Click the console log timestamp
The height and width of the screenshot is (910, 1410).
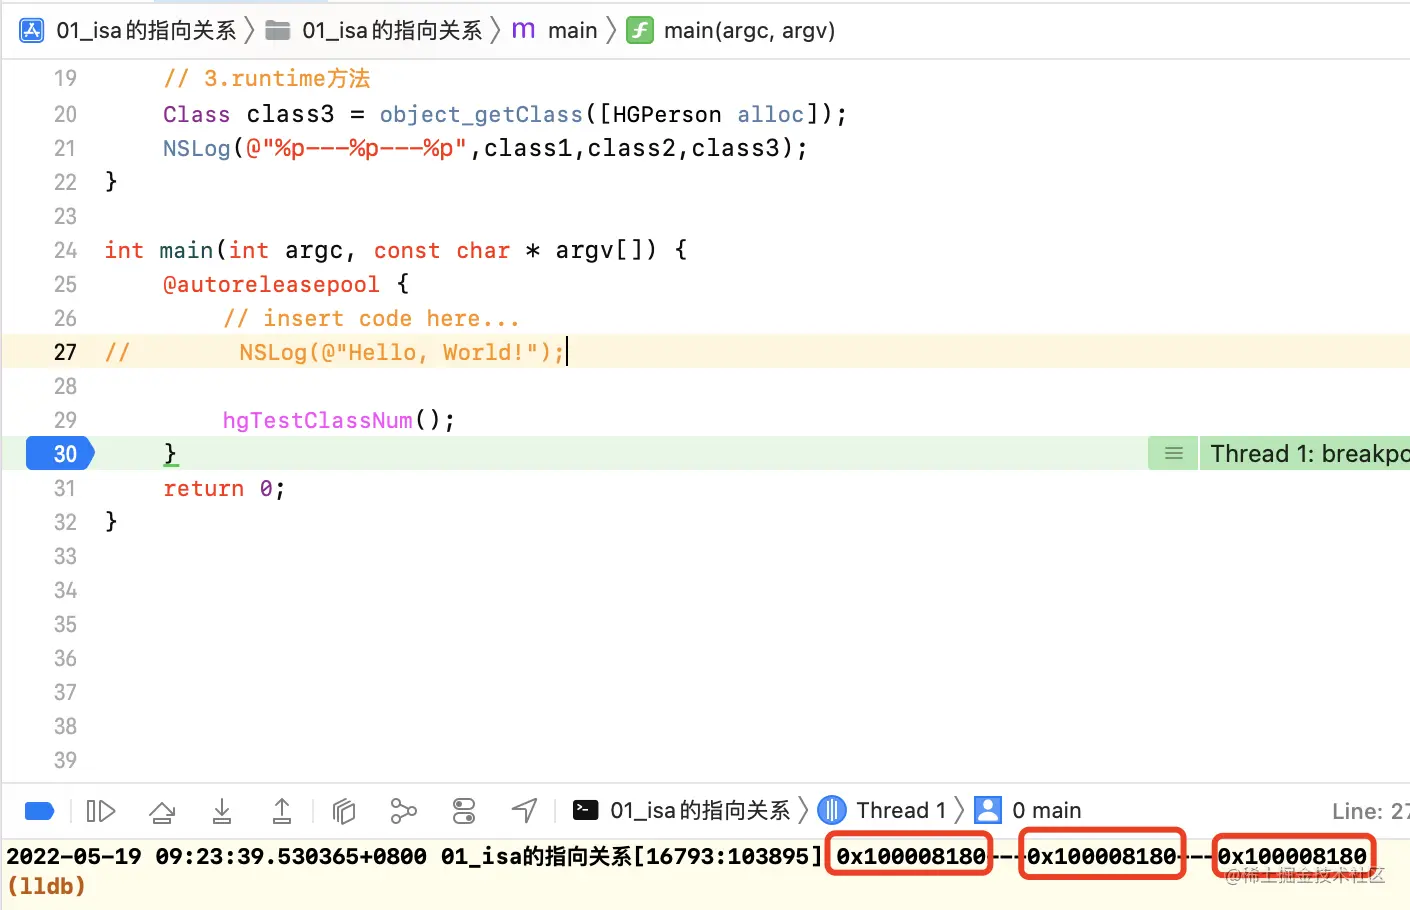[216, 856]
